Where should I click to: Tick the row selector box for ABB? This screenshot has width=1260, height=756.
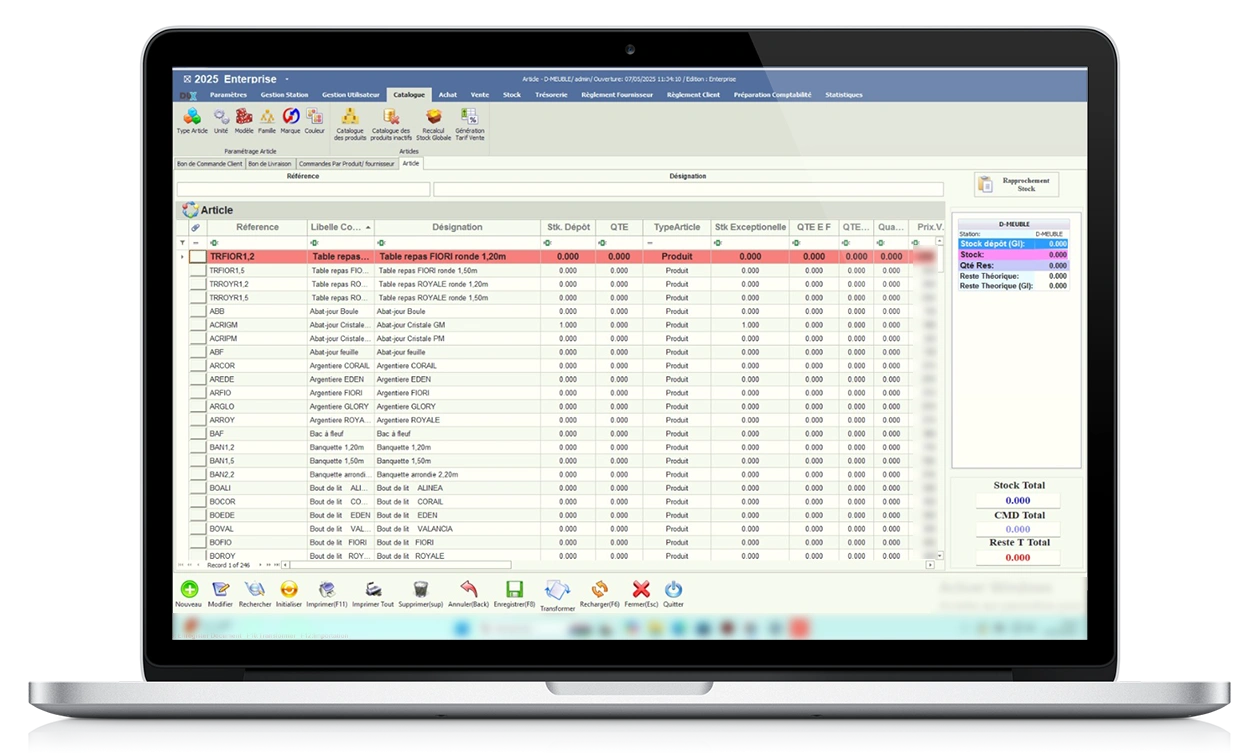[198, 311]
